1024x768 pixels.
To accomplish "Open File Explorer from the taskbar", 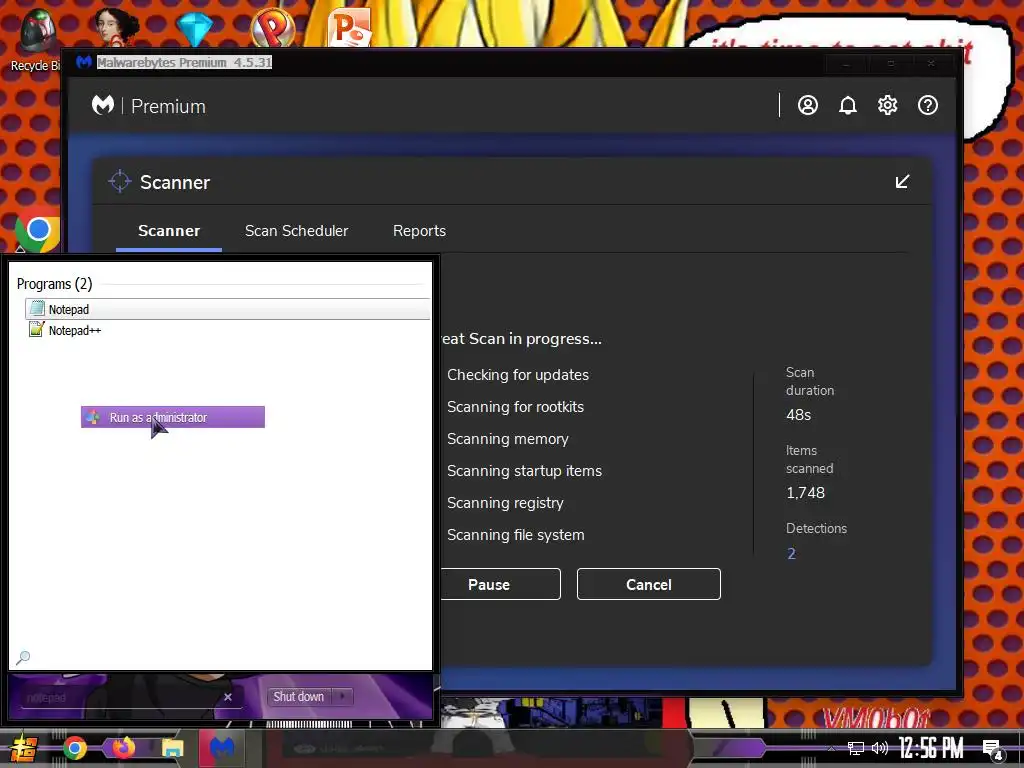I will [172, 748].
